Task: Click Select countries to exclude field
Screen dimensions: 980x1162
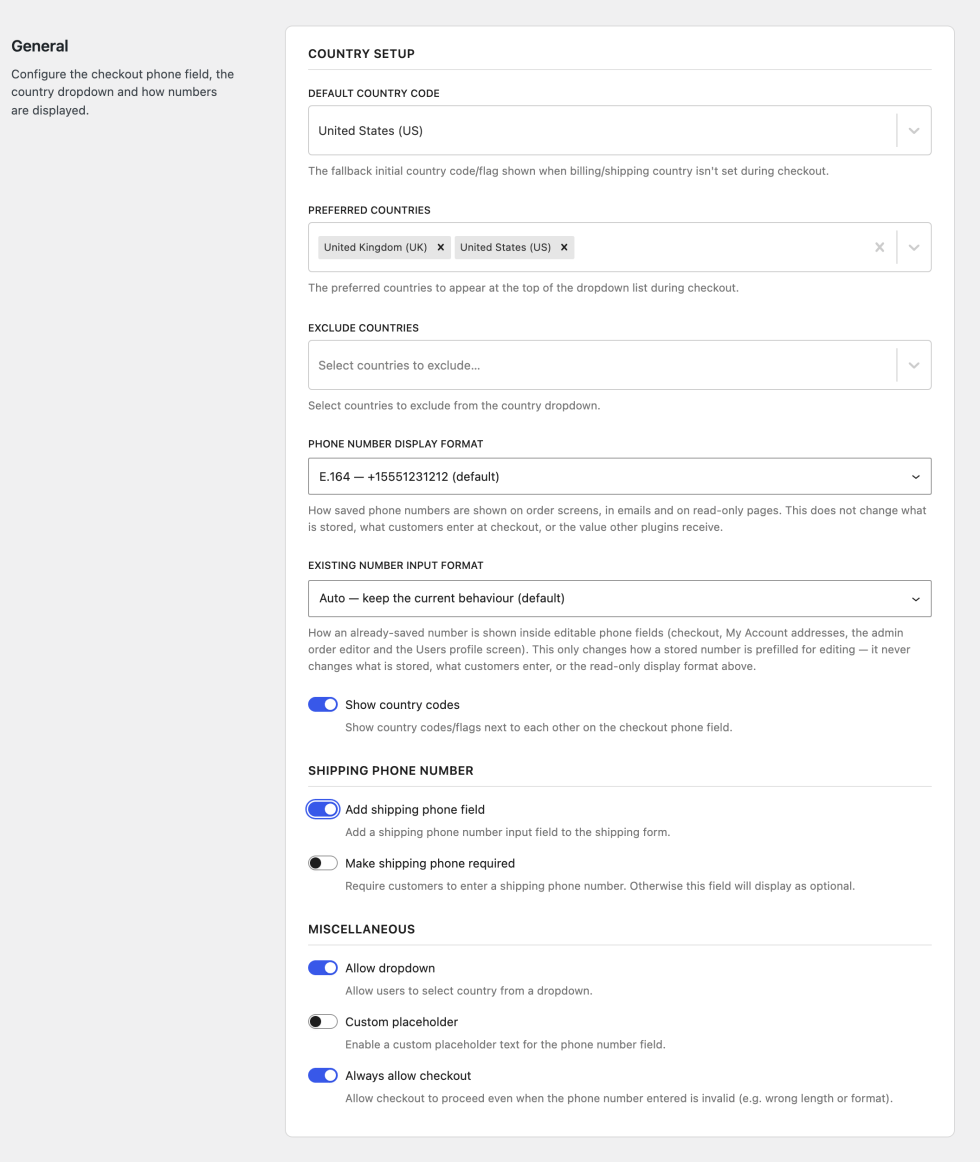Action: click(x=601, y=365)
